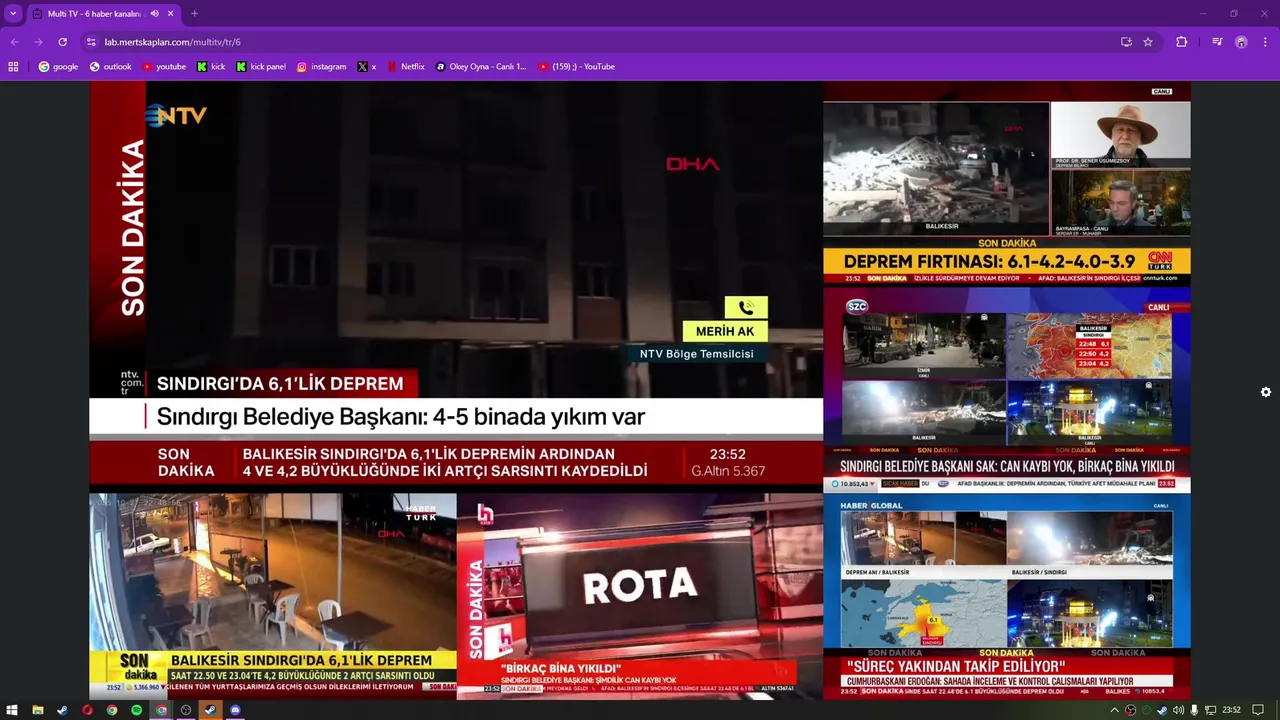This screenshot has width=1280, height=720.
Task: Show hidden system tray icons
Action: click(x=1115, y=710)
